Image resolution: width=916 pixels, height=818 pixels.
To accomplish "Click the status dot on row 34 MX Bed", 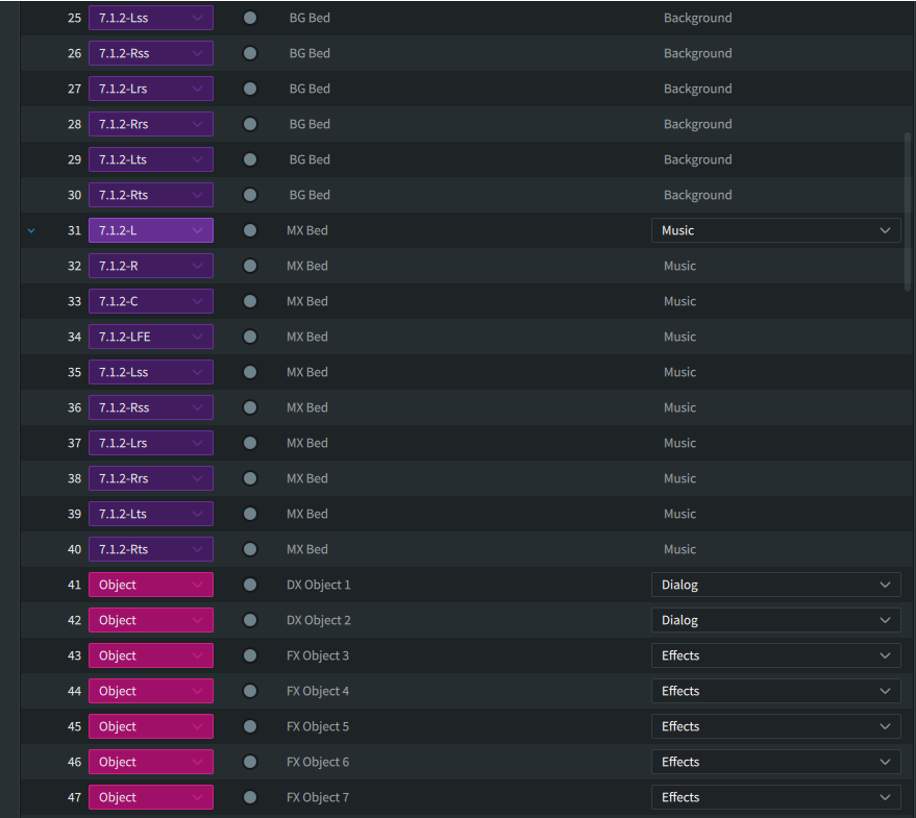I will 250,337.
